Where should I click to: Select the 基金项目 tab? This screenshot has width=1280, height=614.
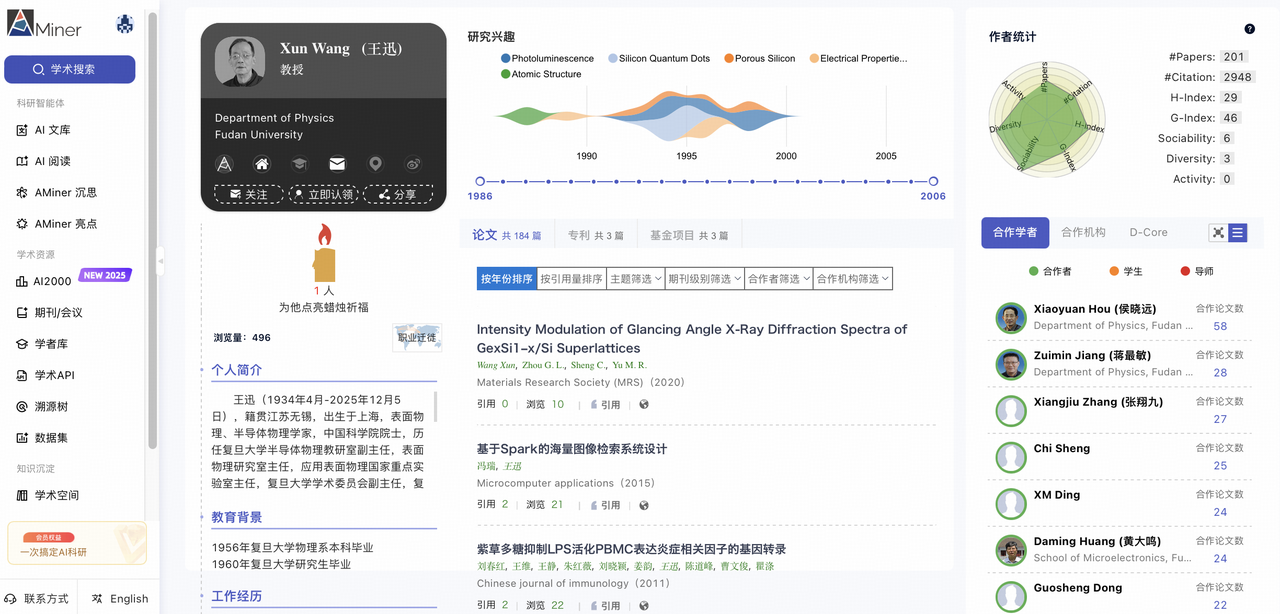689,235
